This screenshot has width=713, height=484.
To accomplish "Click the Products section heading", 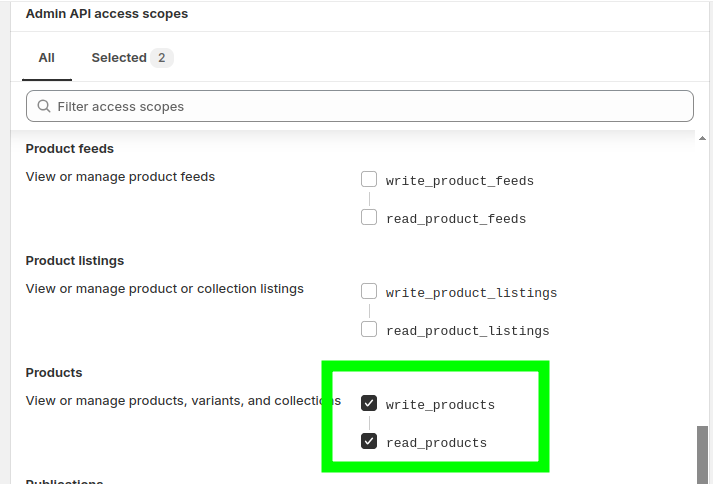I will tap(54, 373).
